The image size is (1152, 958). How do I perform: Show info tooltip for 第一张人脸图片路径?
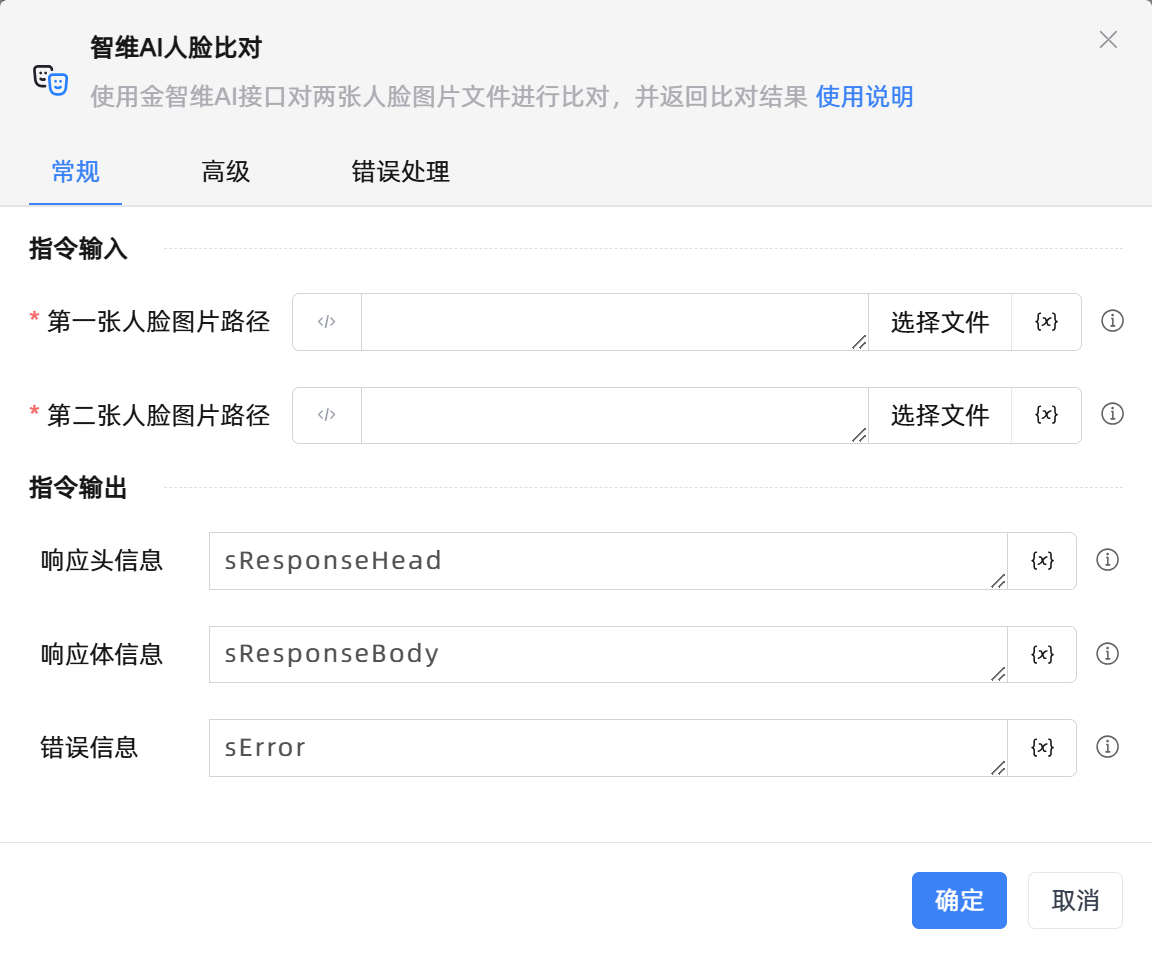[1112, 321]
